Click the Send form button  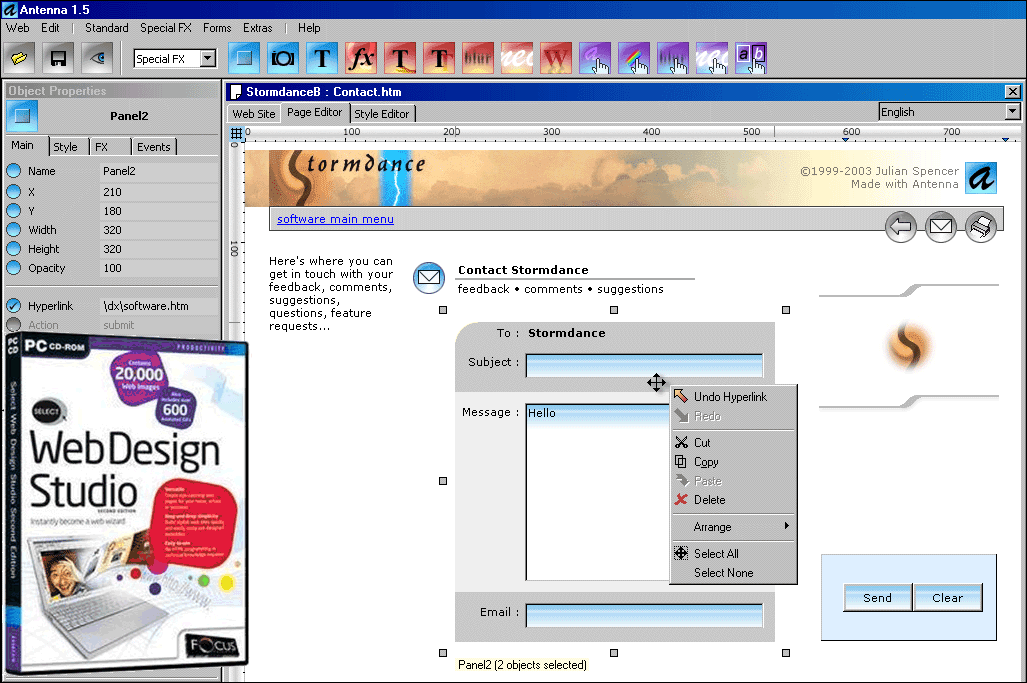877,598
